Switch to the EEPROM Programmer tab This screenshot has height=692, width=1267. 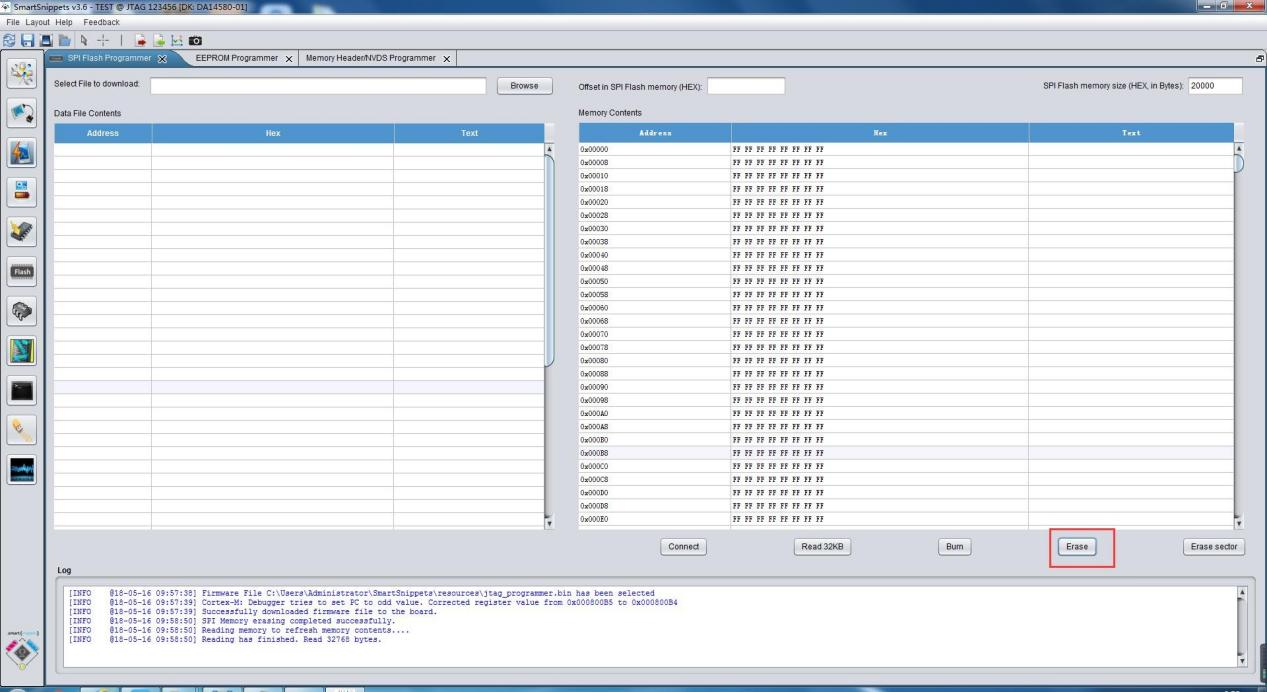236,58
